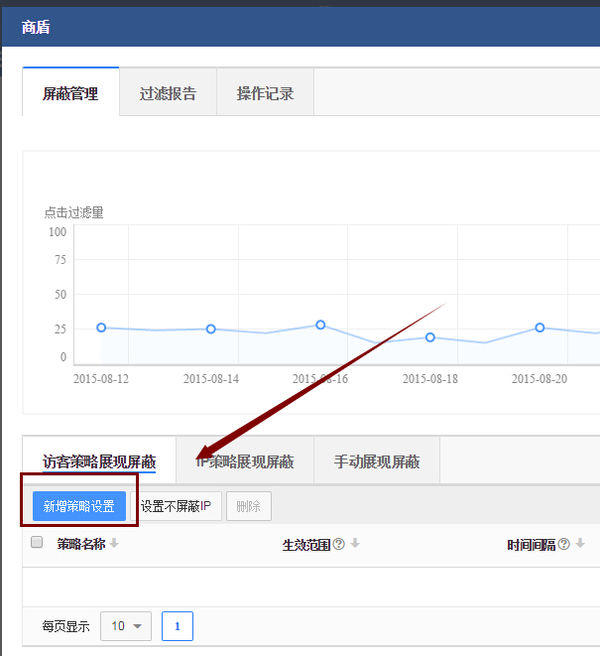
Task: Click the help icon beside 生效范围
Action: (338, 544)
